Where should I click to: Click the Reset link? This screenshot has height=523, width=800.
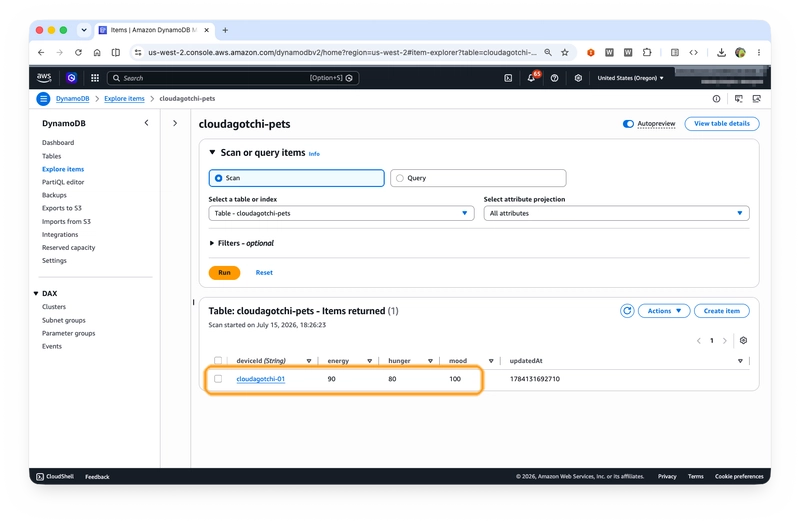tap(264, 272)
